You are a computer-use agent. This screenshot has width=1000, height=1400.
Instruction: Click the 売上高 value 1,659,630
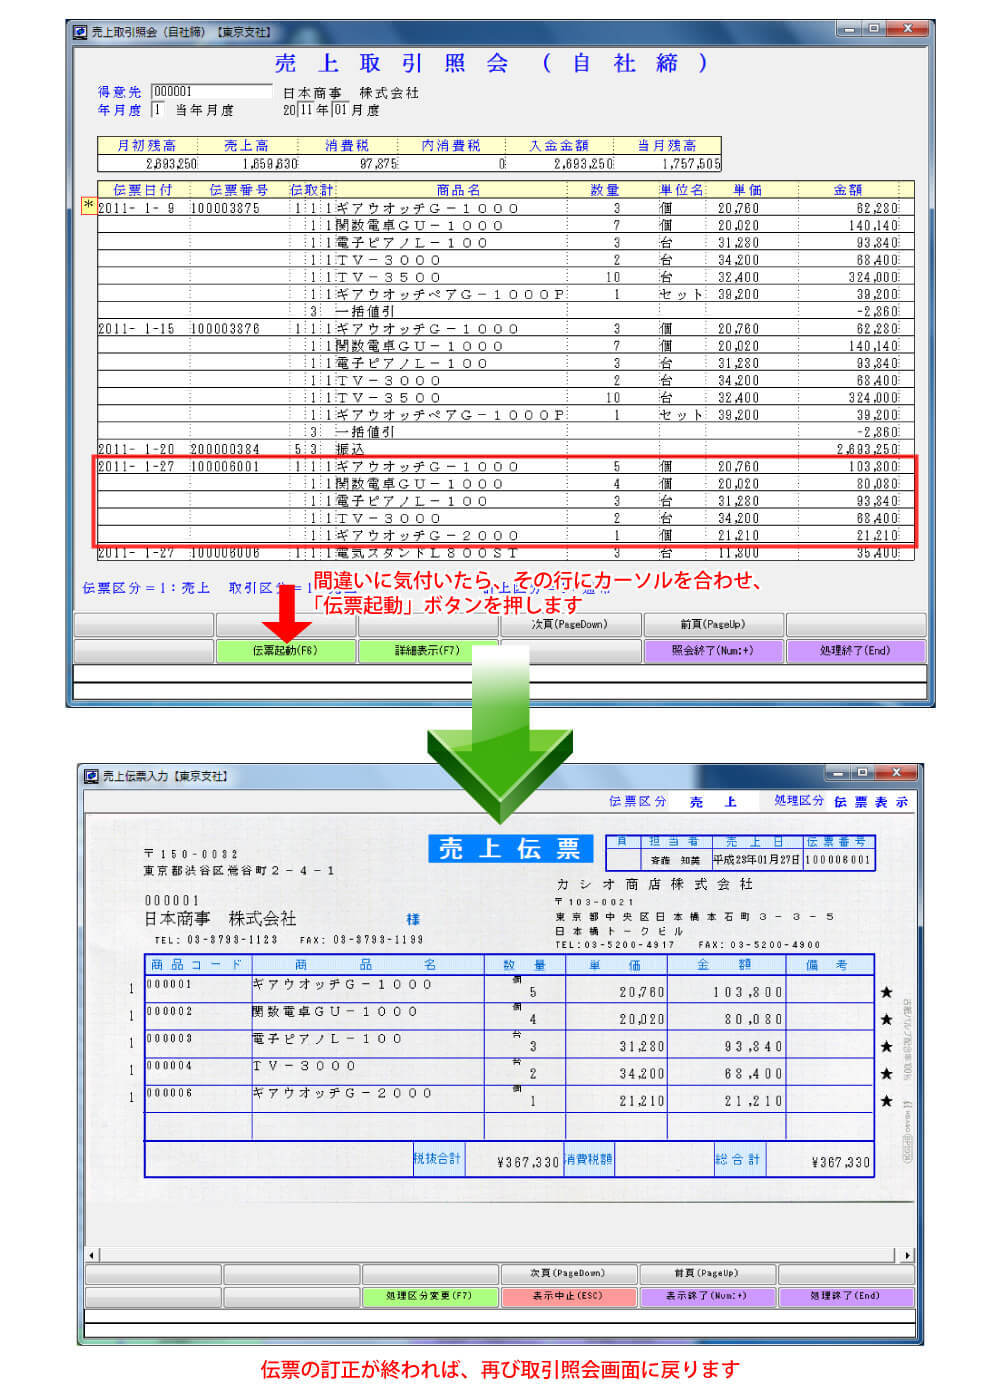[271, 164]
